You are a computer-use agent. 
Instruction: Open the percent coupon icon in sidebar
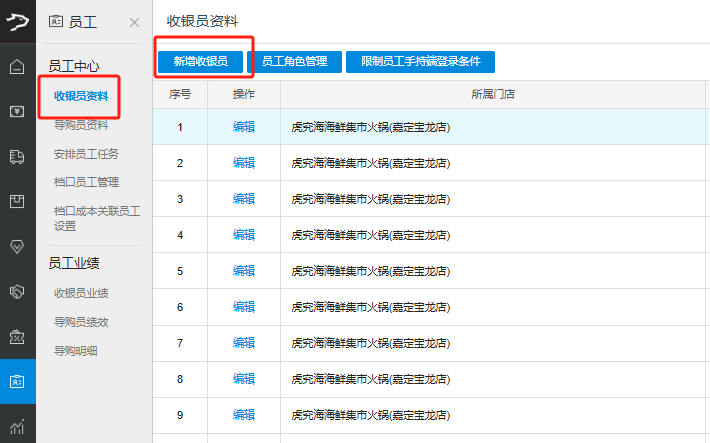[x=17, y=337]
